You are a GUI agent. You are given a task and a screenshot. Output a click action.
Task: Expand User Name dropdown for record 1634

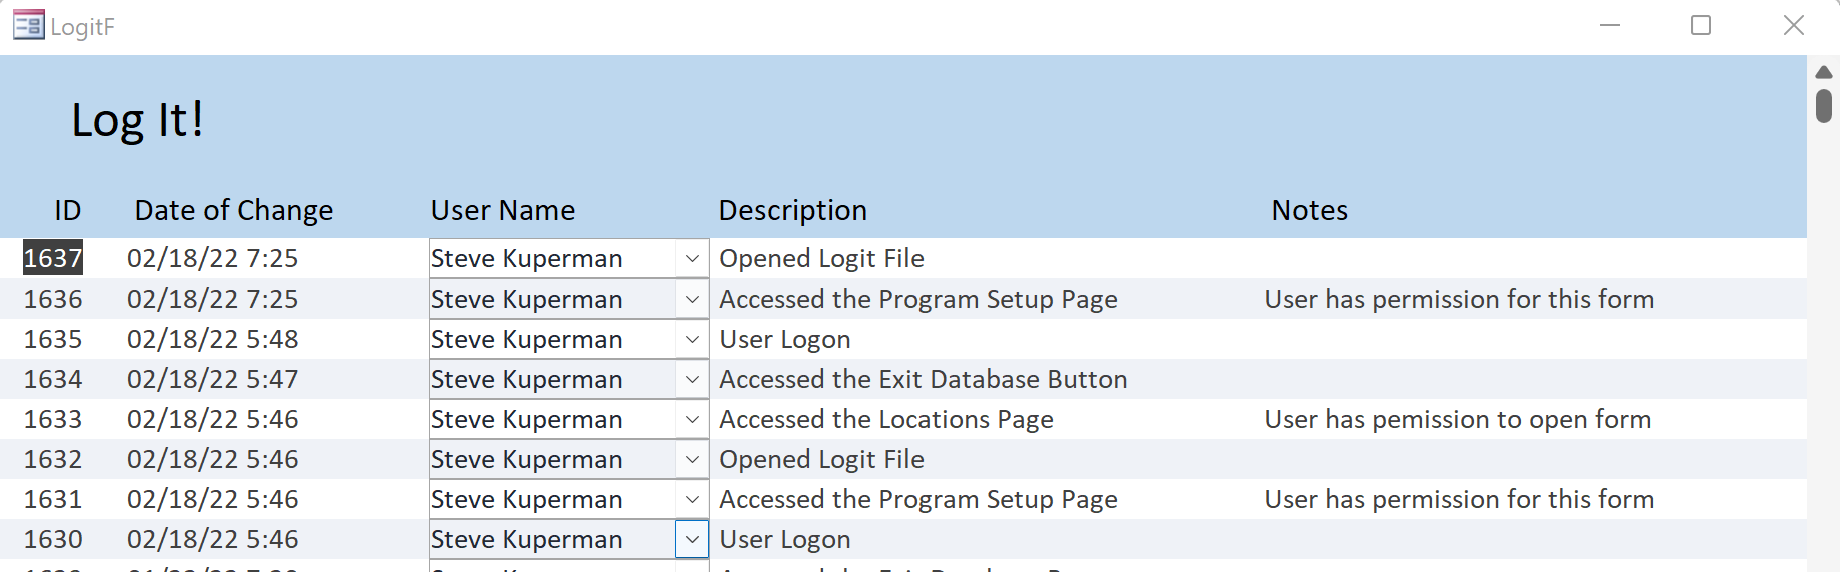pos(692,379)
